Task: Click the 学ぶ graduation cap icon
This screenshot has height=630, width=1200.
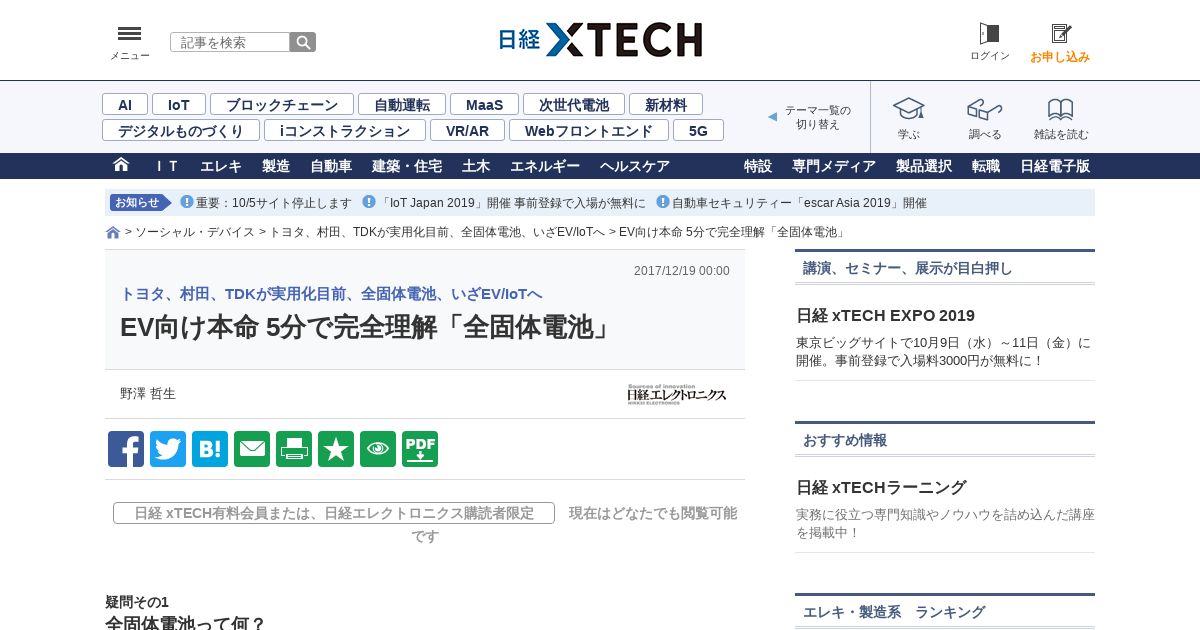Action: pyautogui.click(x=909, y=109)
